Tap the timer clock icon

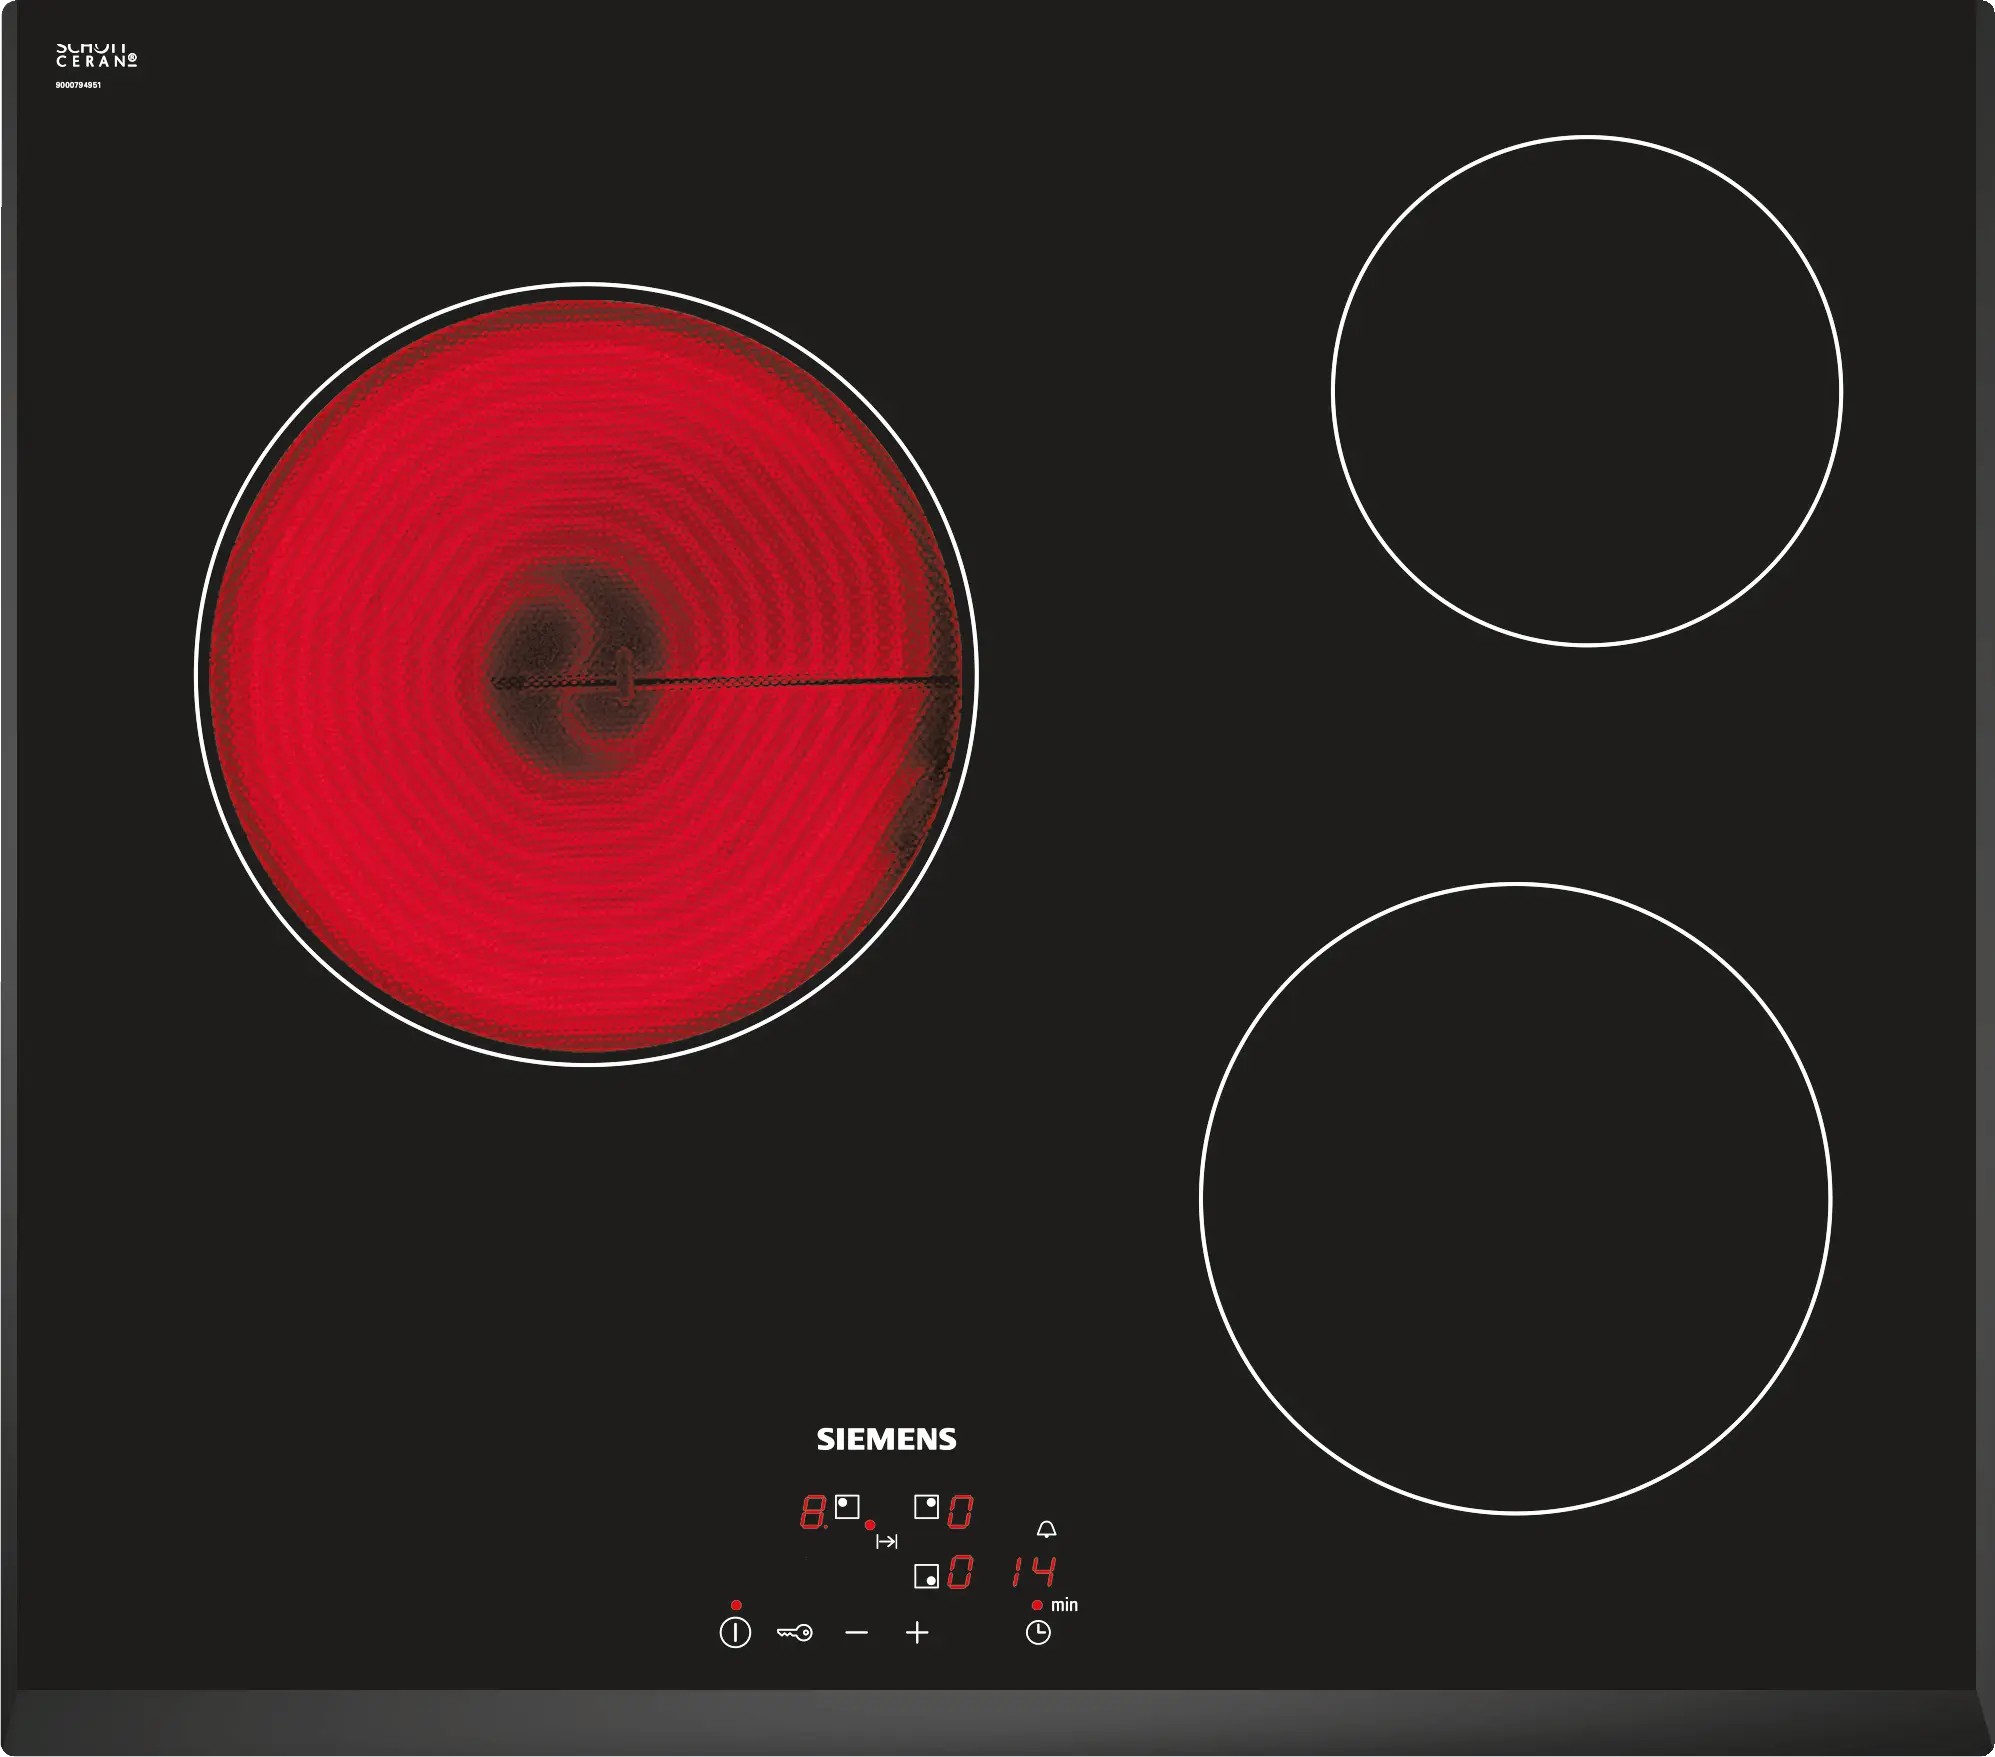[1038, 1633]
